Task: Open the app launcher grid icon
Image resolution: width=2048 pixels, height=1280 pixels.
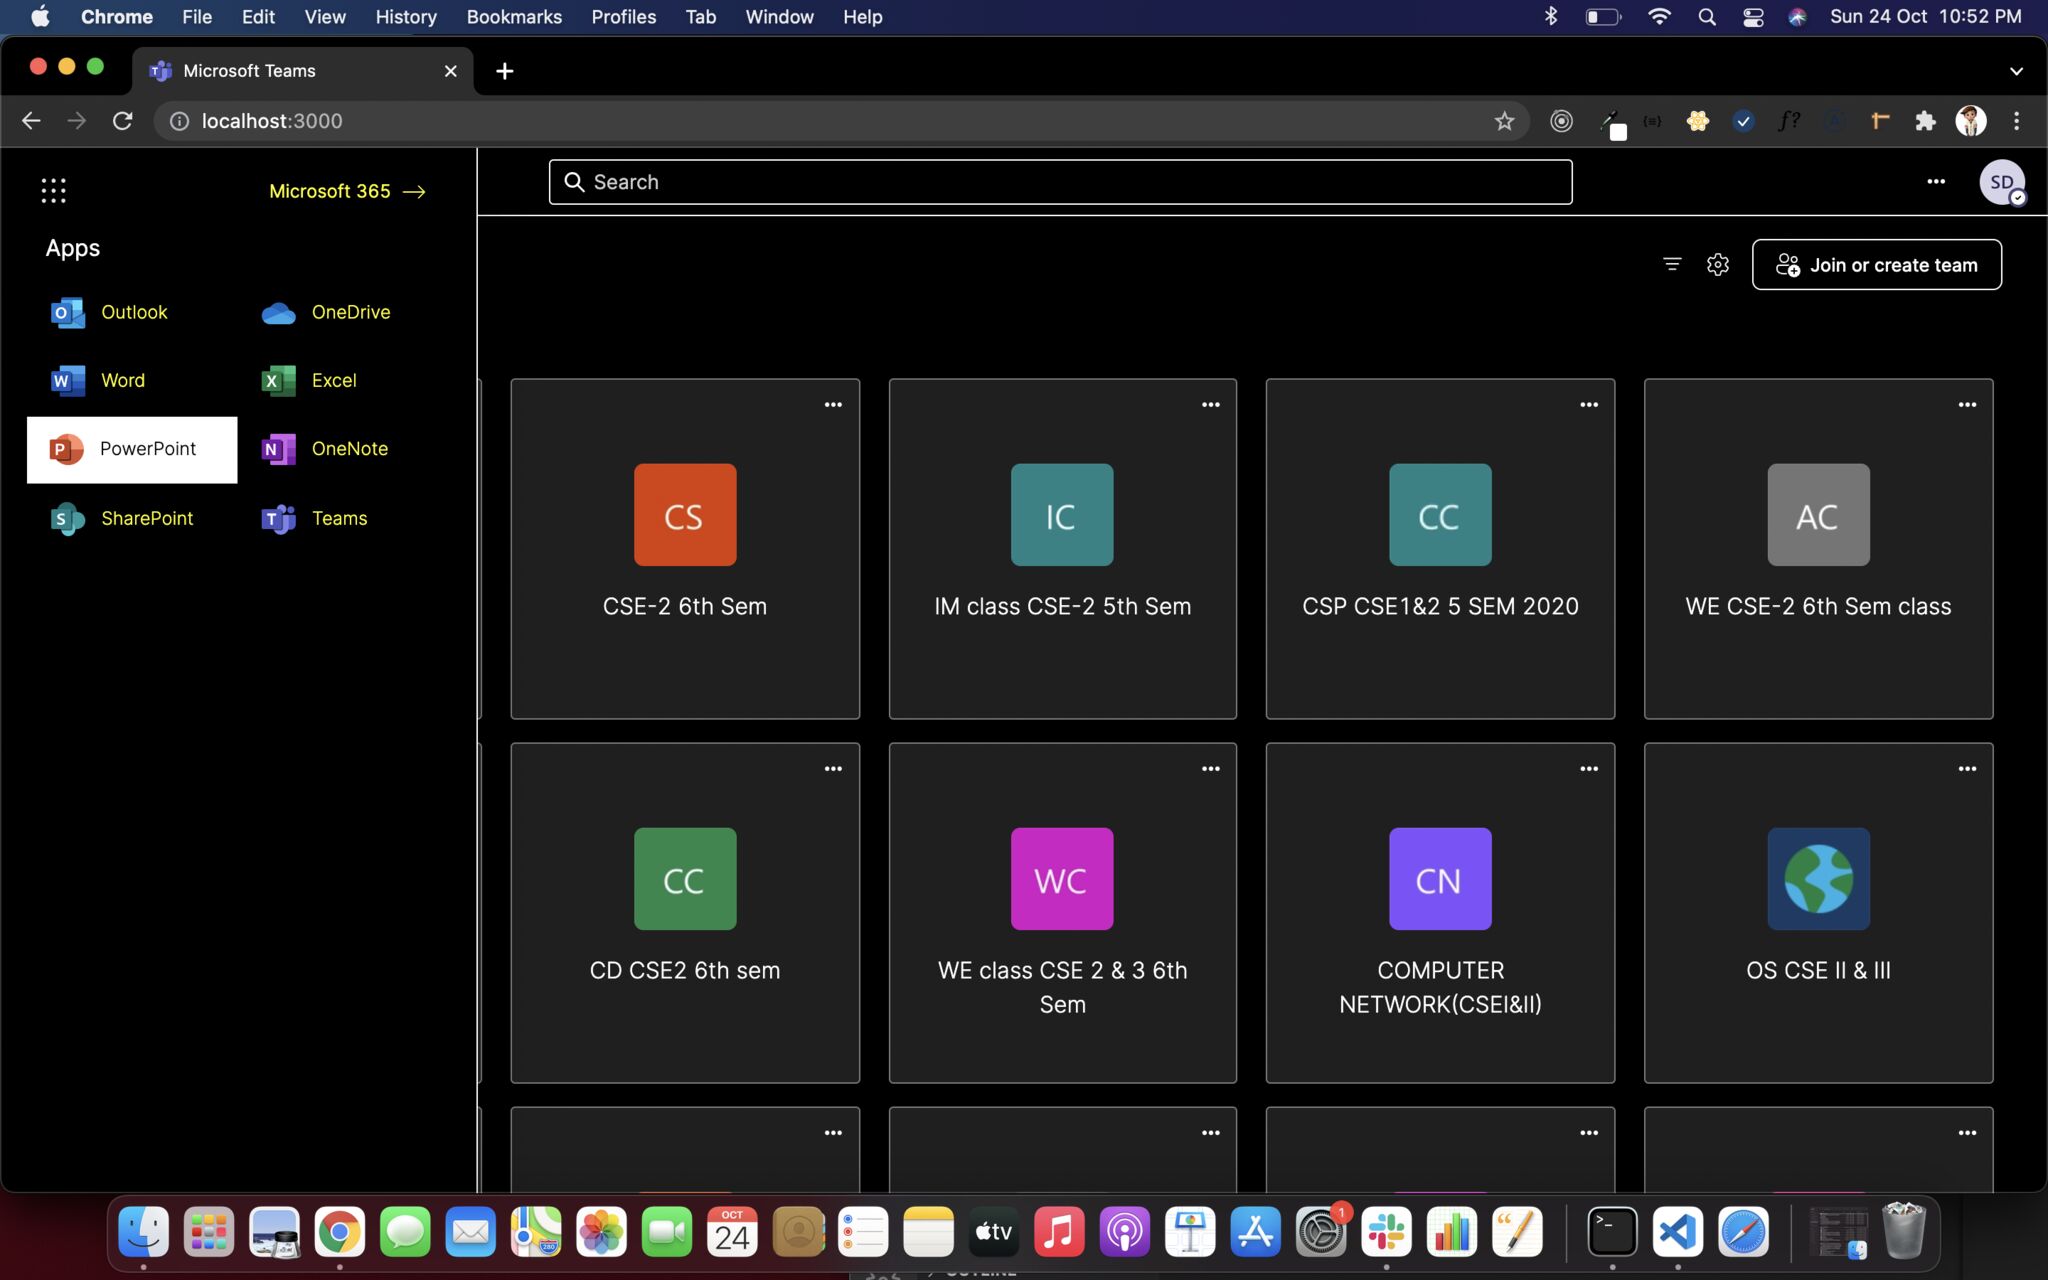Action: coord(53,191)
